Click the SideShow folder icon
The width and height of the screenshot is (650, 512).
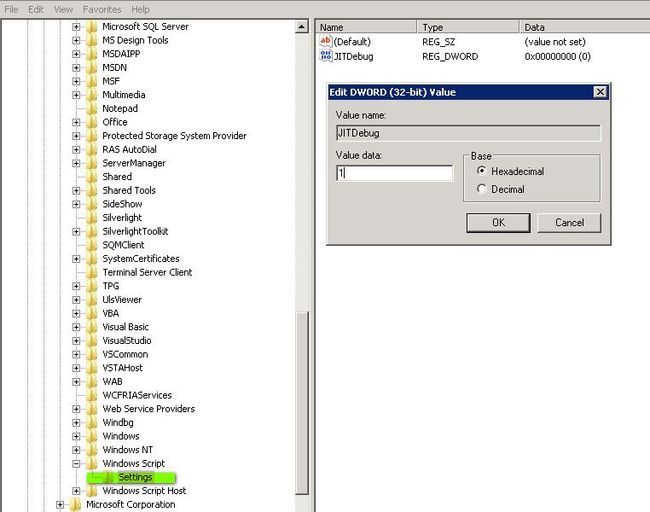pyautogui.click(x=92, y=204)
